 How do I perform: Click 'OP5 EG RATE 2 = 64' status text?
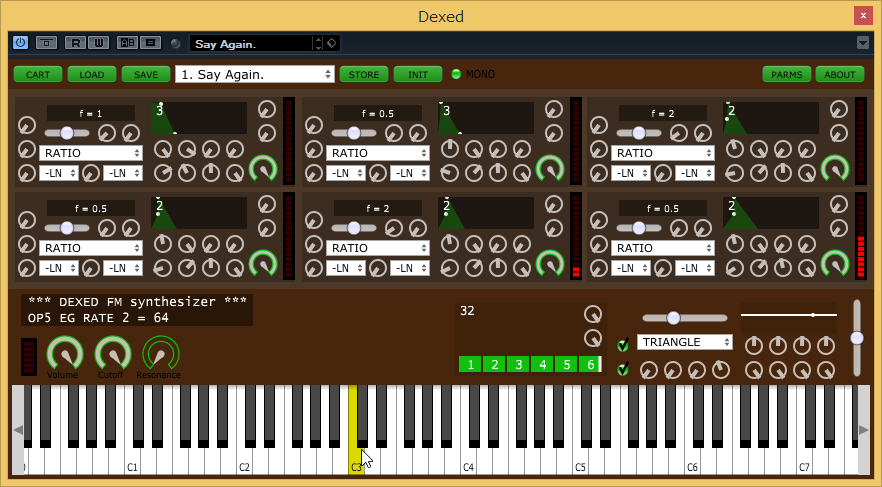point(98,318)
